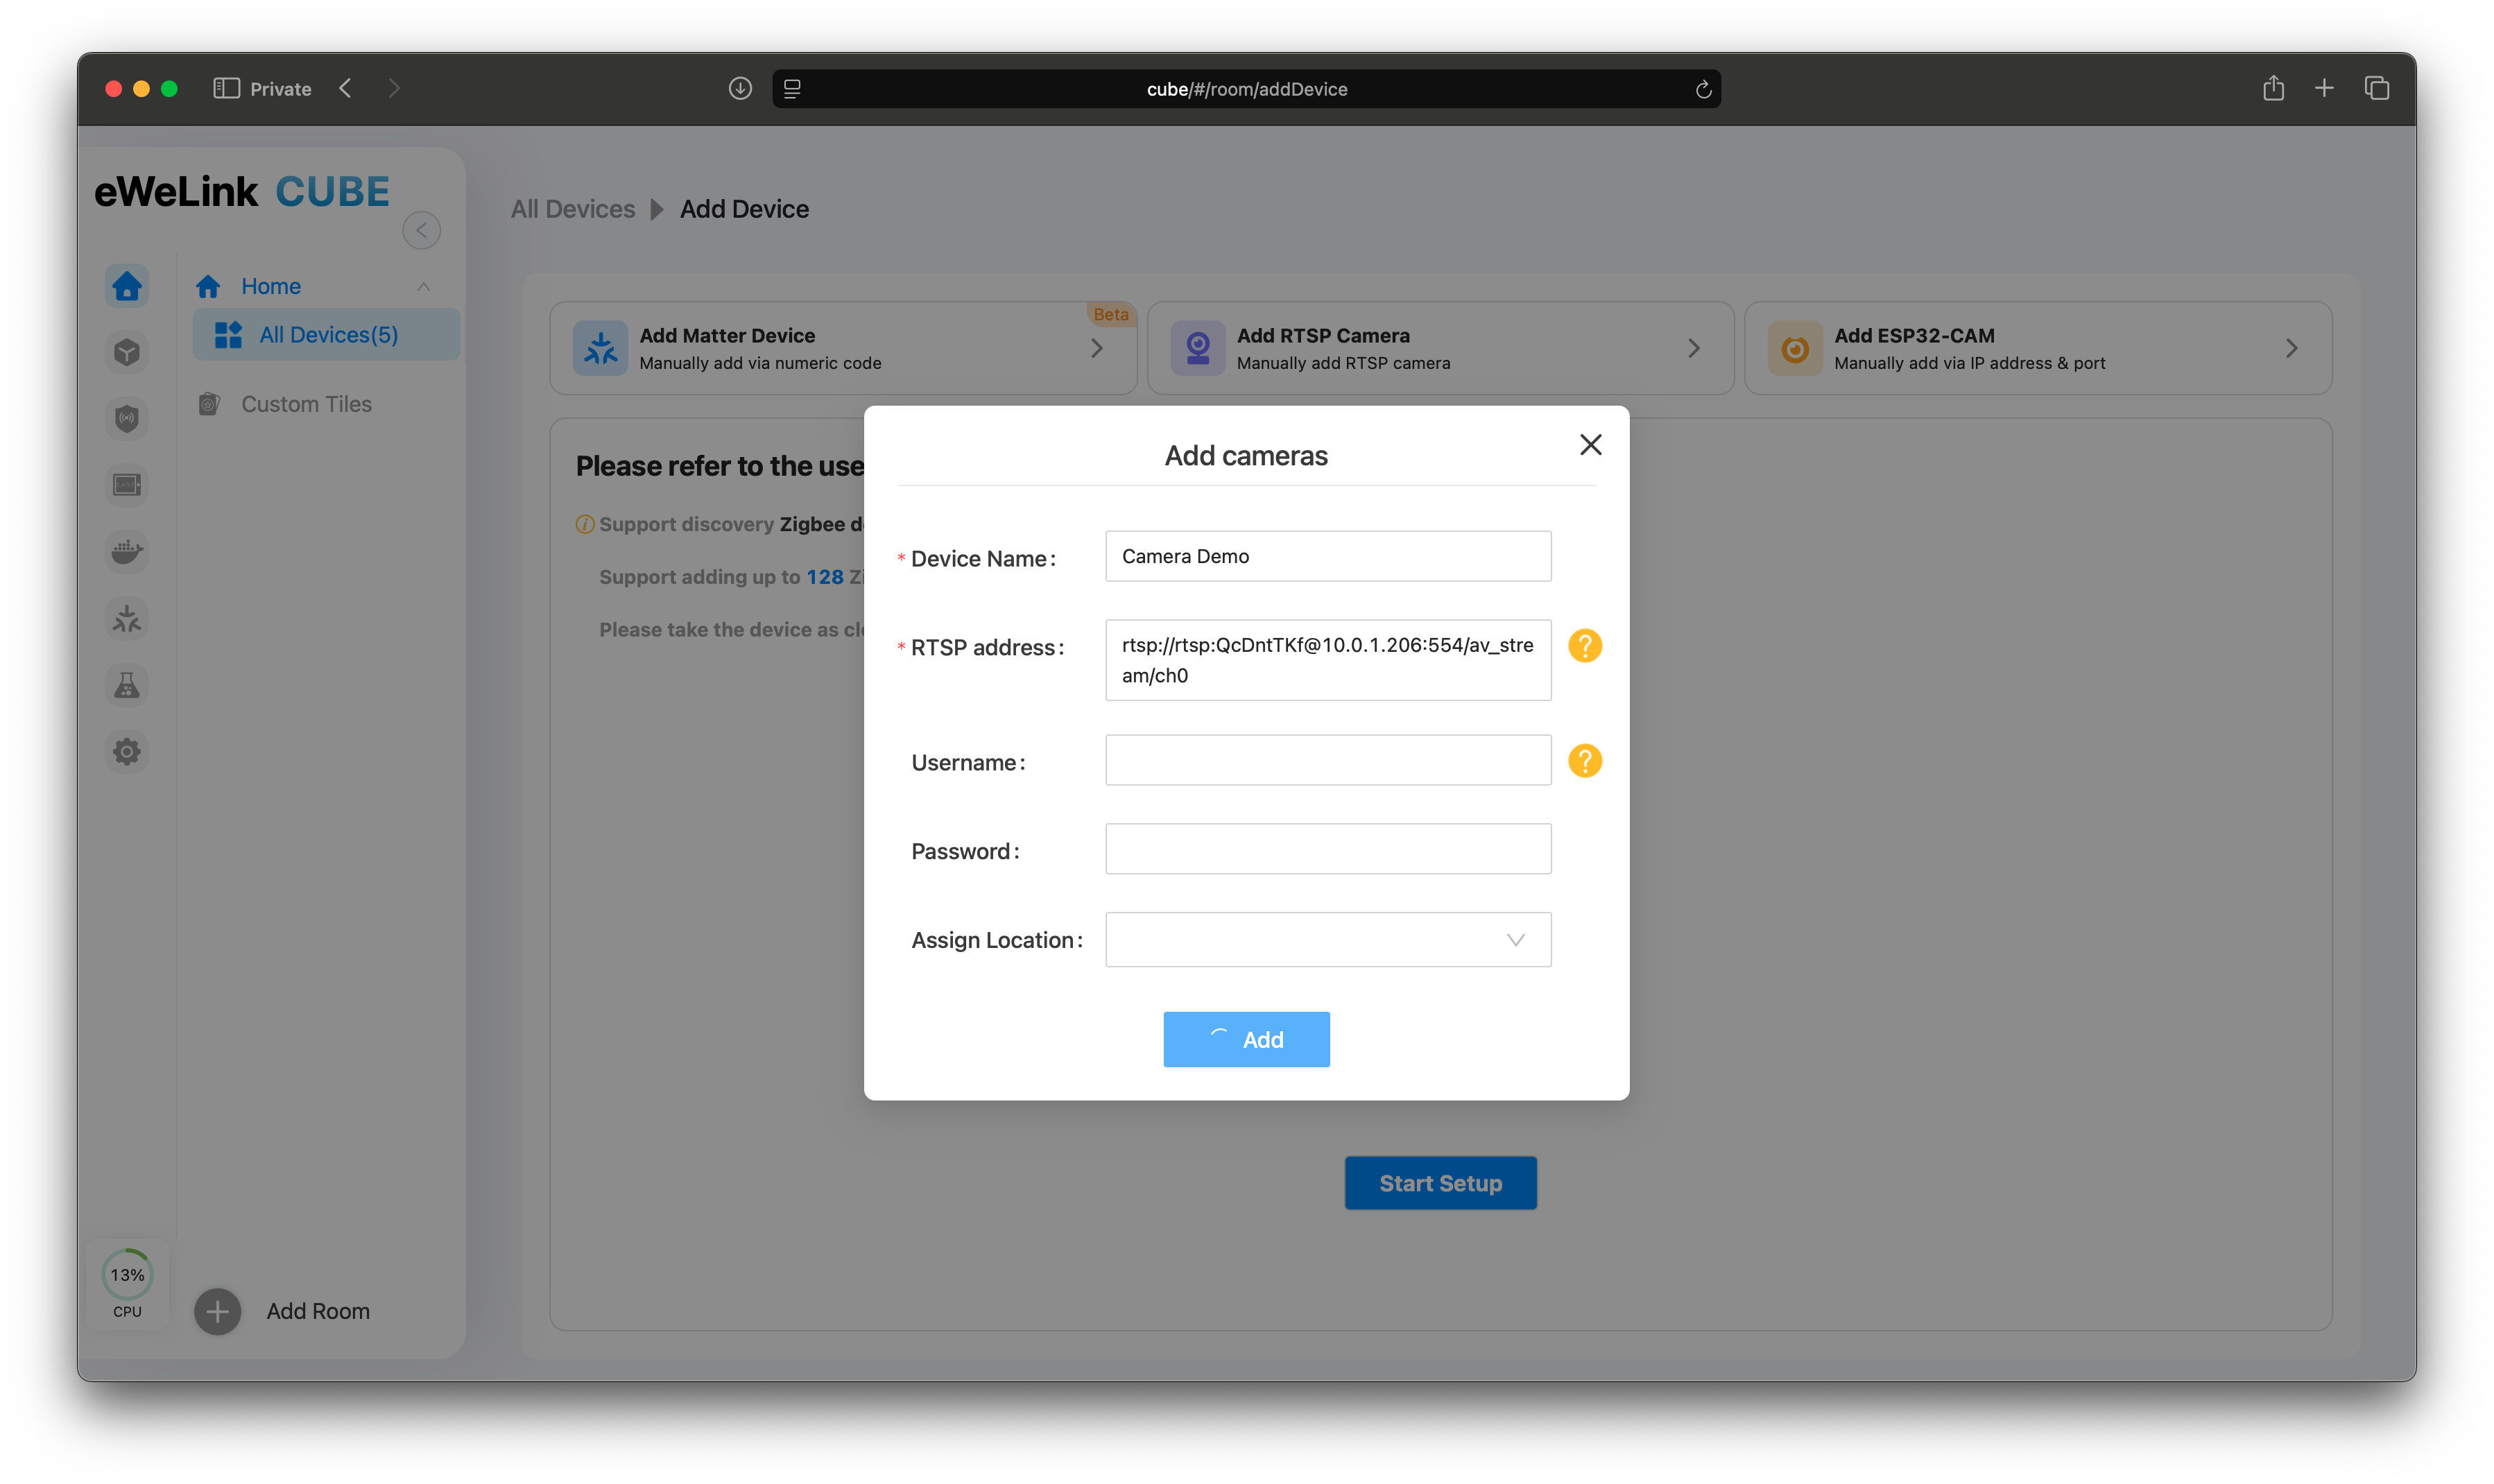Click the Docker whale sidebar icon
The height and width of the screenshot is (1484, 2494).
pos(127,552)
